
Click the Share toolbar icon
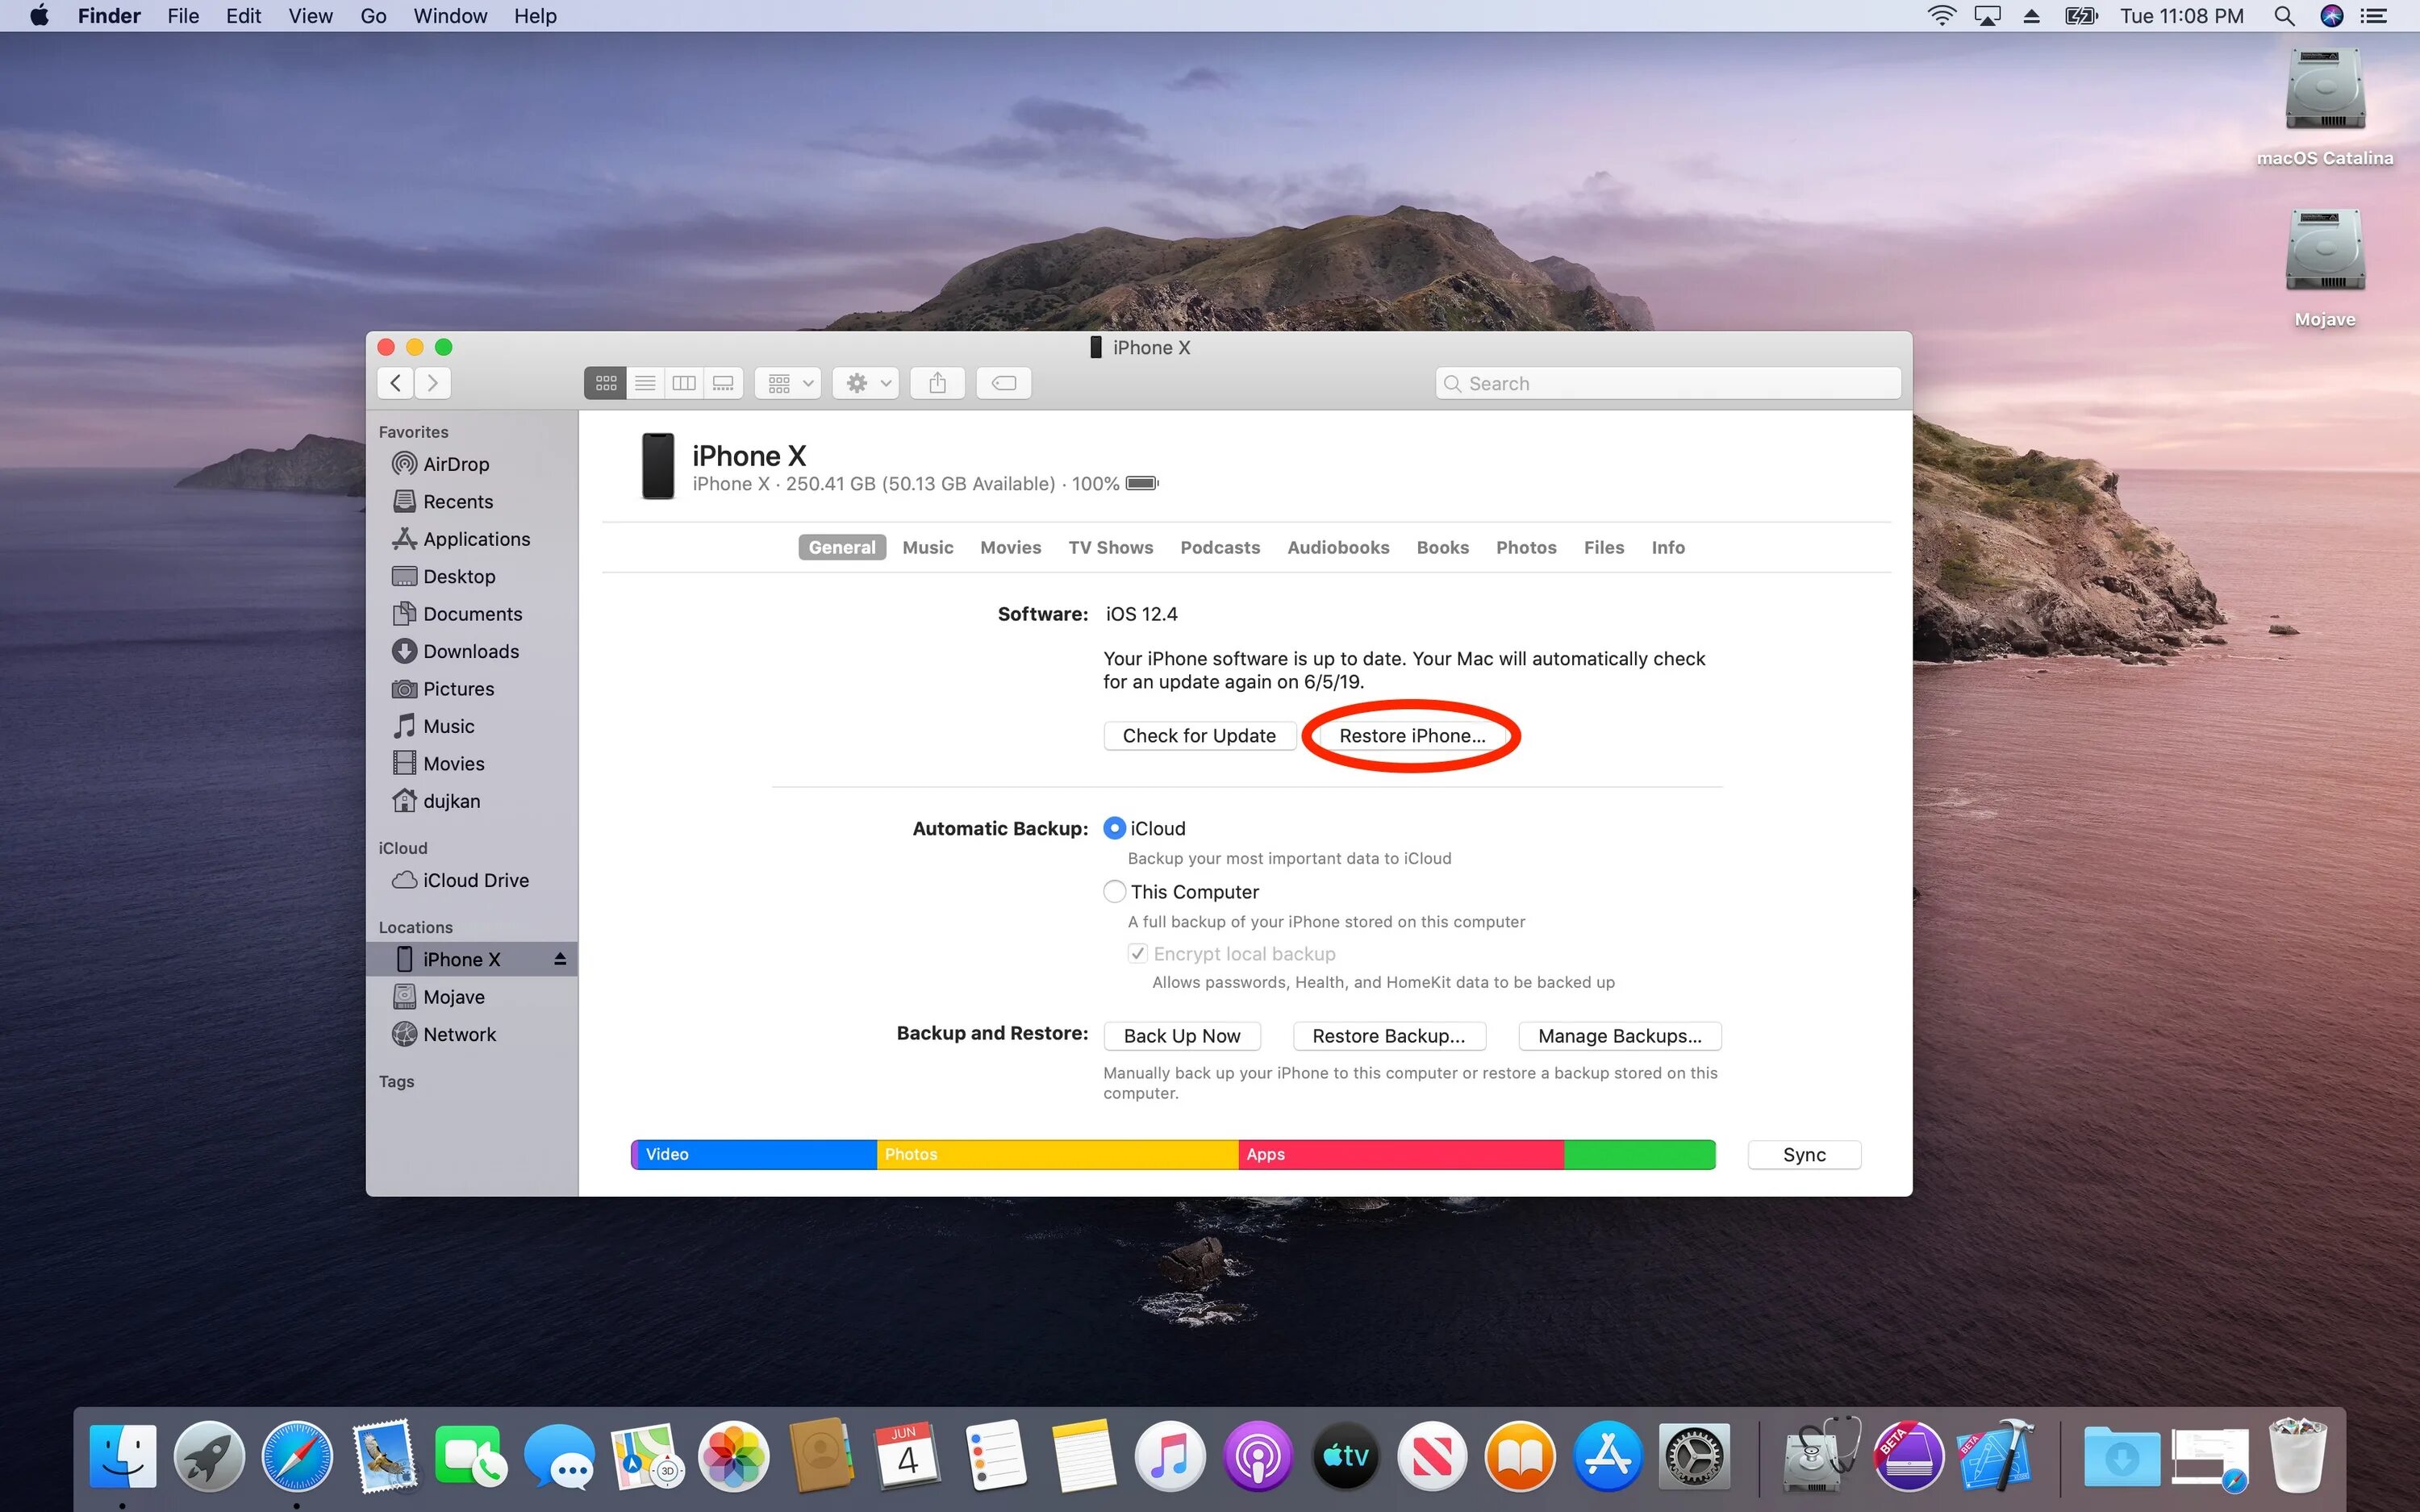click(x=937, y=383)
